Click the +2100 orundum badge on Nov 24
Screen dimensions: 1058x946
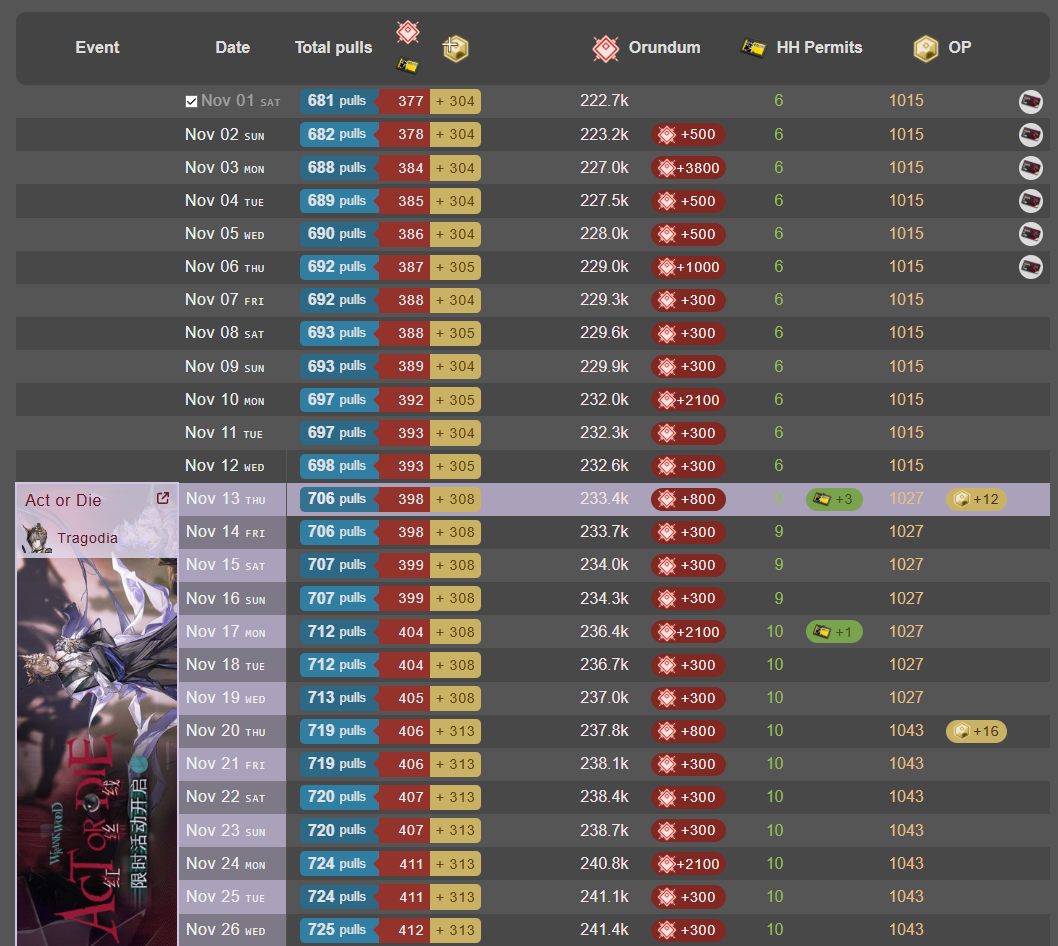pyautogui.click(x=688, y=864)
